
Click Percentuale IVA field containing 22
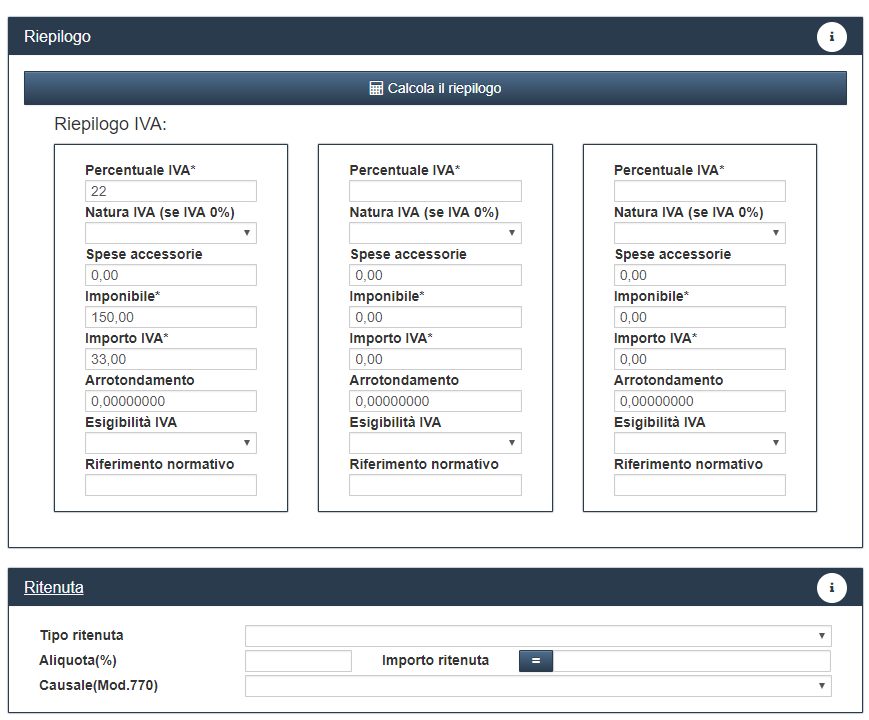pyautogui.click(x=171, y=191)
